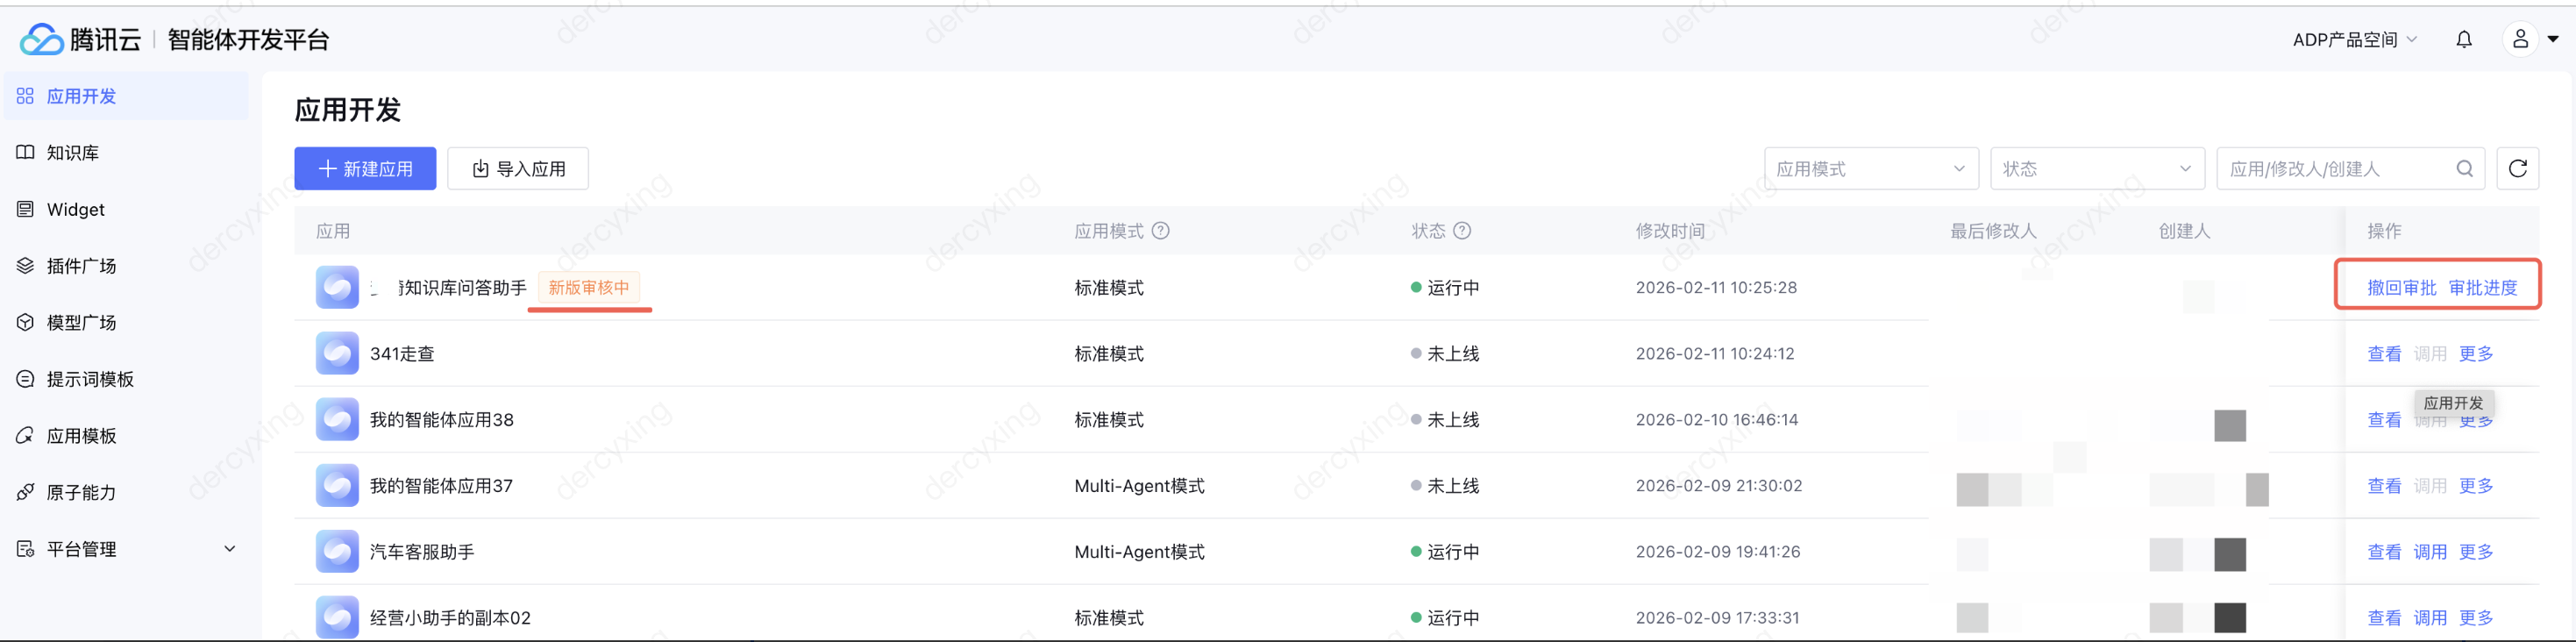Click the search magnifier icon
Image resolution: width=2576 pixels, height=642 pixels.
tap(2464, 168)
